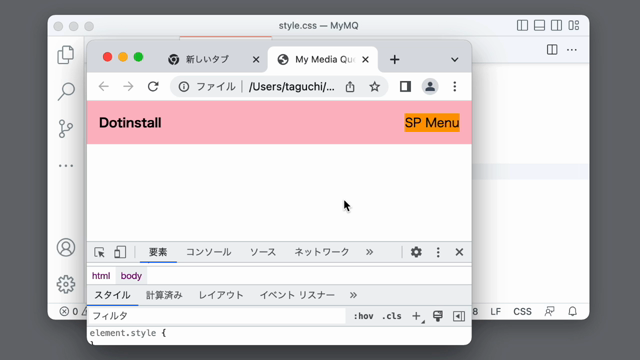Open the スタイル pane tab

(x=112, y=295)
